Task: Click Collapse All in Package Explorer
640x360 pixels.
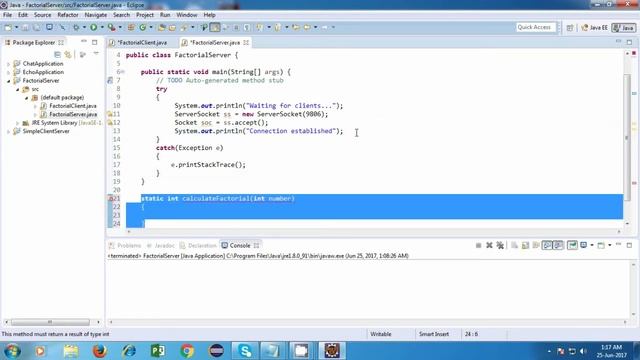Action: (58, 54)
